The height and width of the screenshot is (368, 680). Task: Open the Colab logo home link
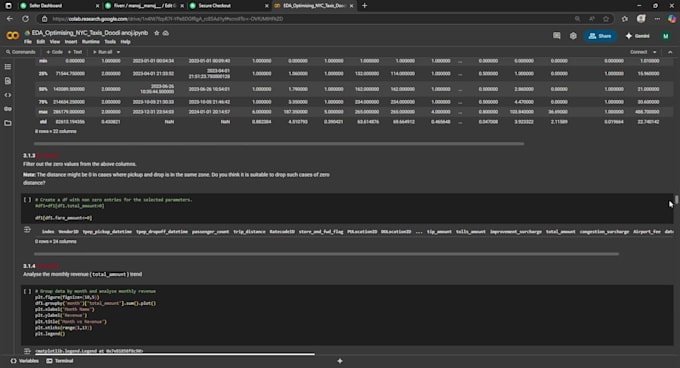pos(13,36)
